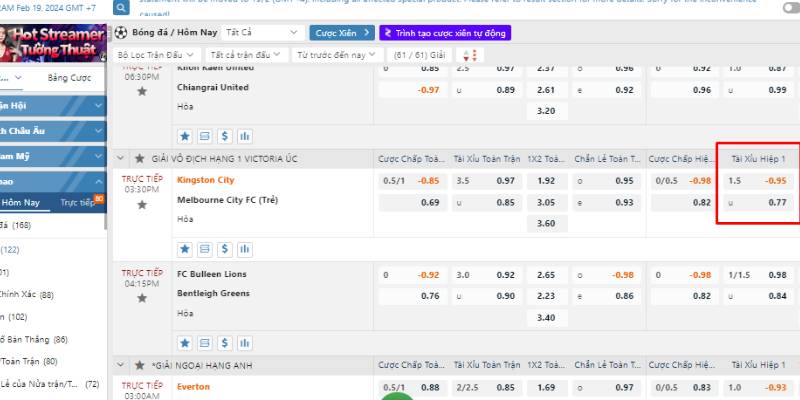Open the Tất Cả dropdown
This screenshot has height=400, width=800.
263,32
